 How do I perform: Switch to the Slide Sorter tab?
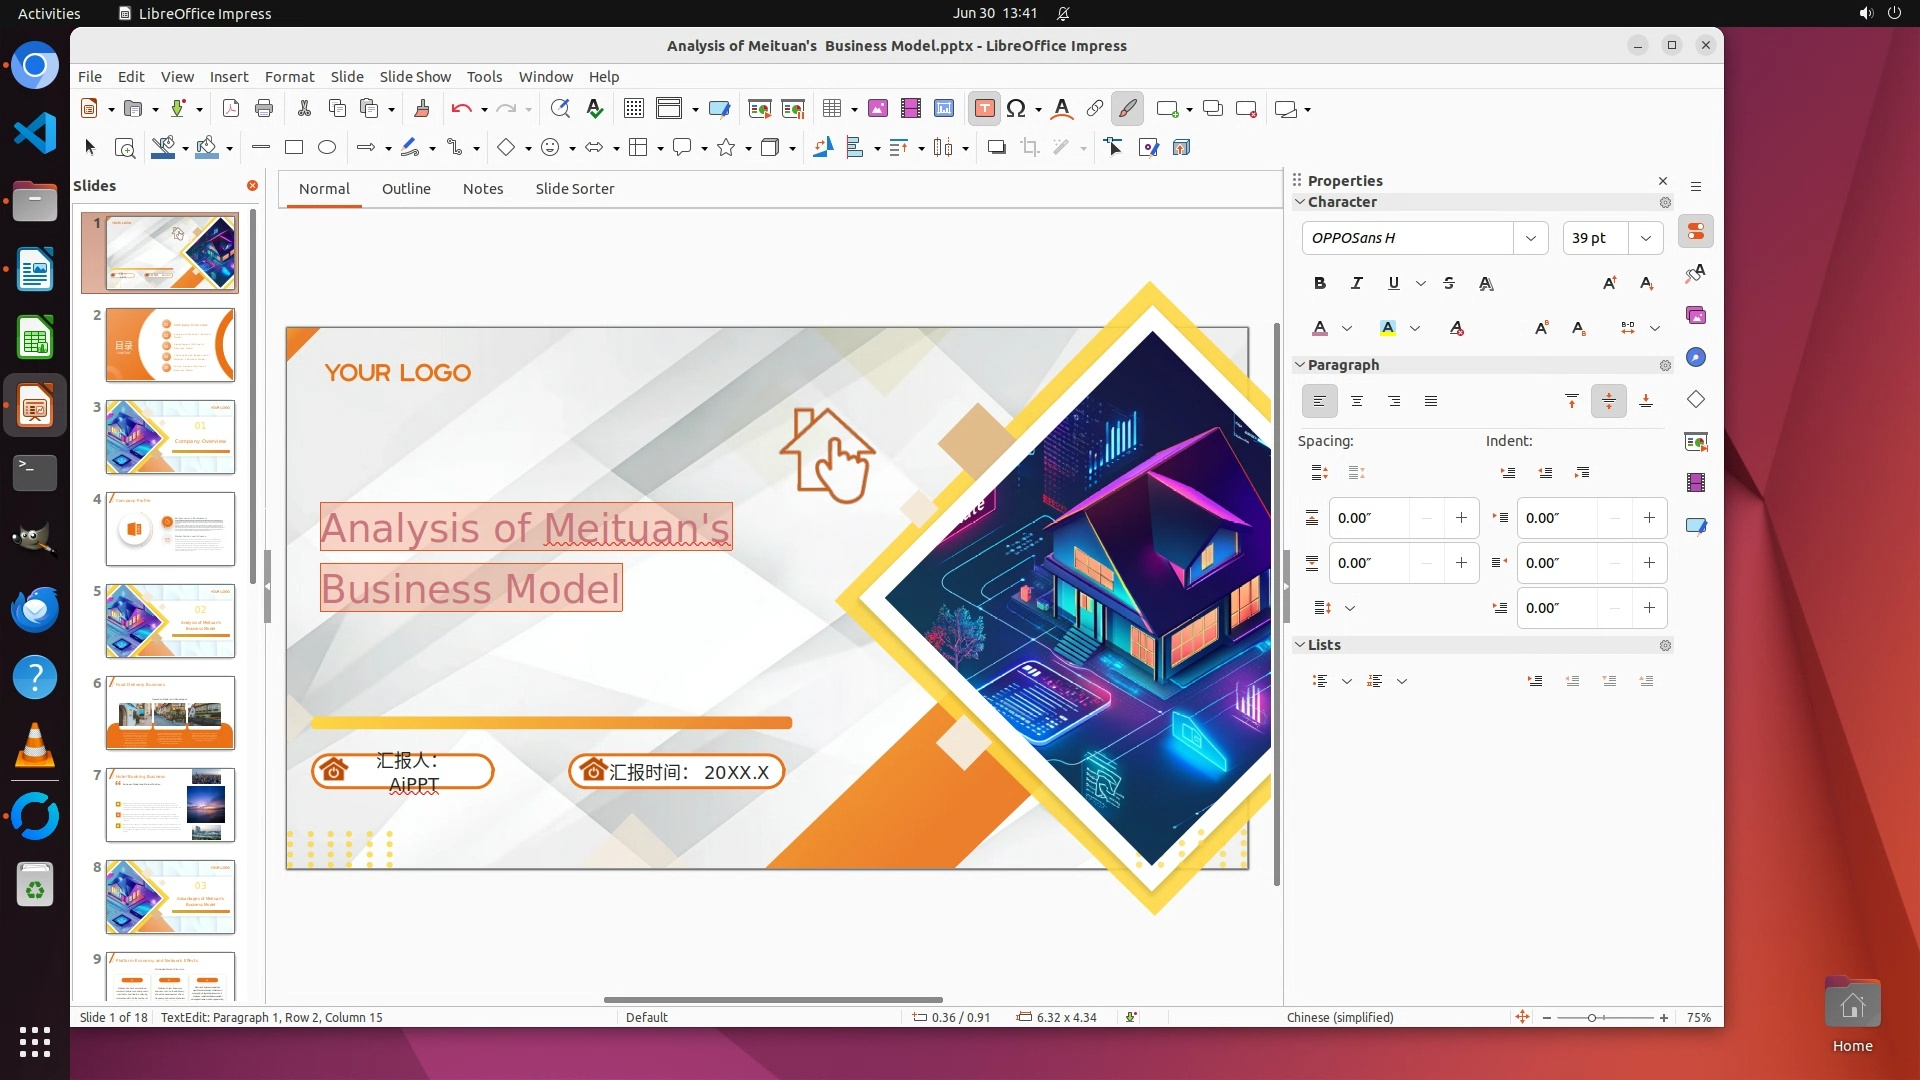click(x=574, y=189)
